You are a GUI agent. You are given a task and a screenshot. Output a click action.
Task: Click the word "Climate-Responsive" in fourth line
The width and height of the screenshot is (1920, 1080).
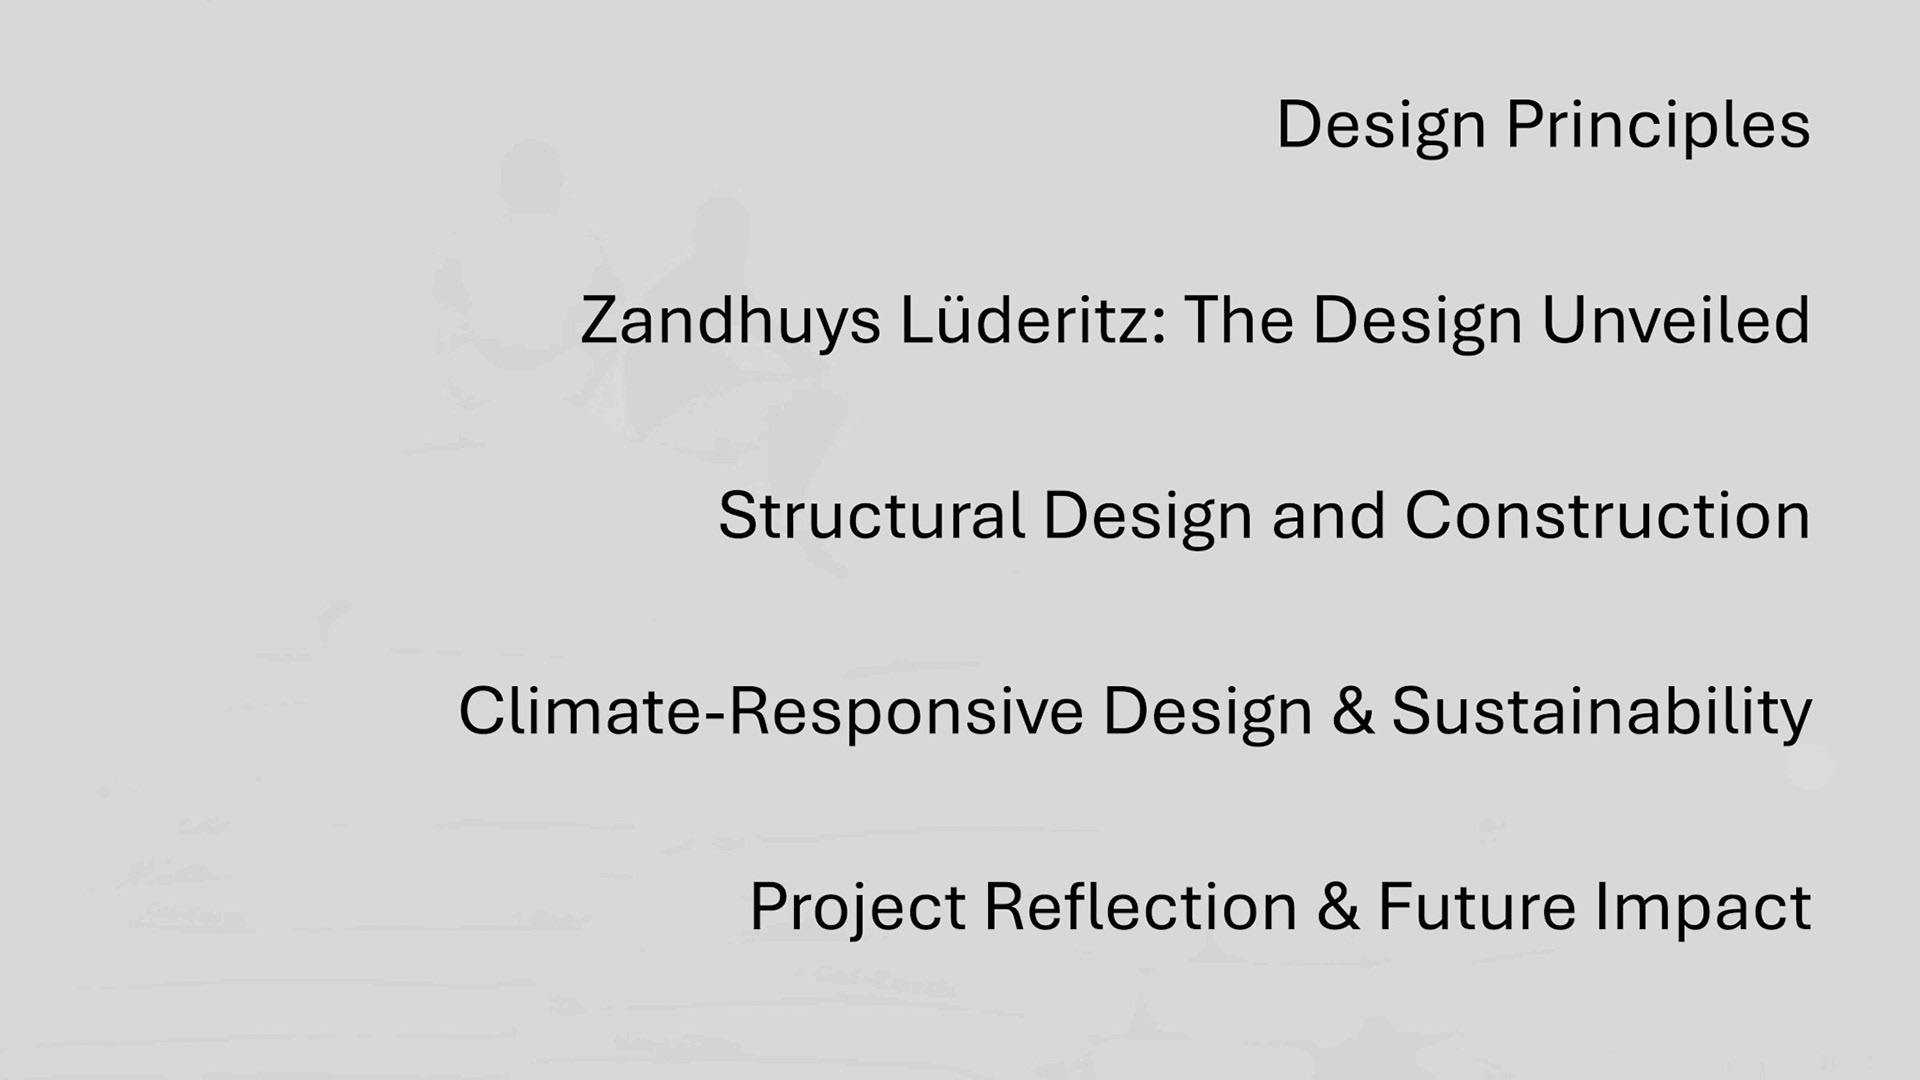(x=770, y=712)
